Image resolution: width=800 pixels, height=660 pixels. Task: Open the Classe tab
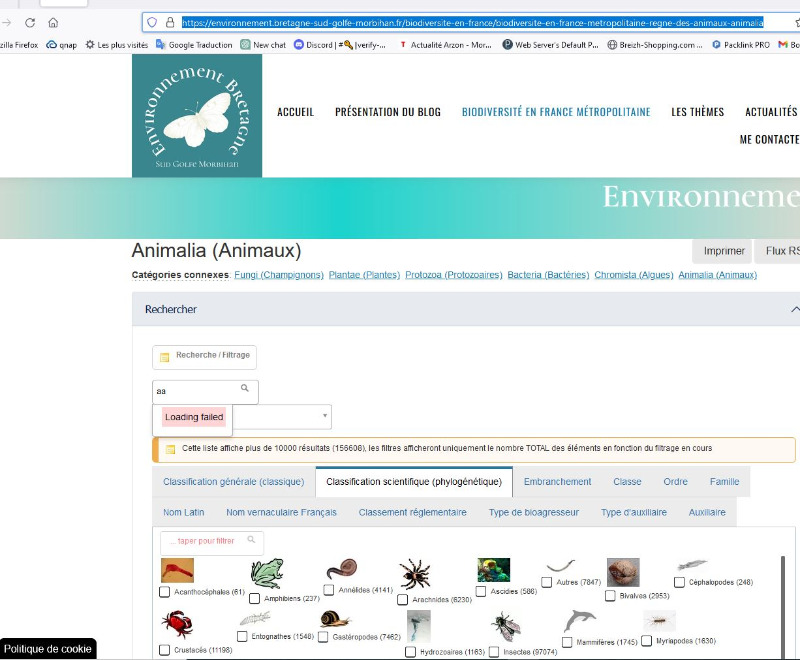627,481
